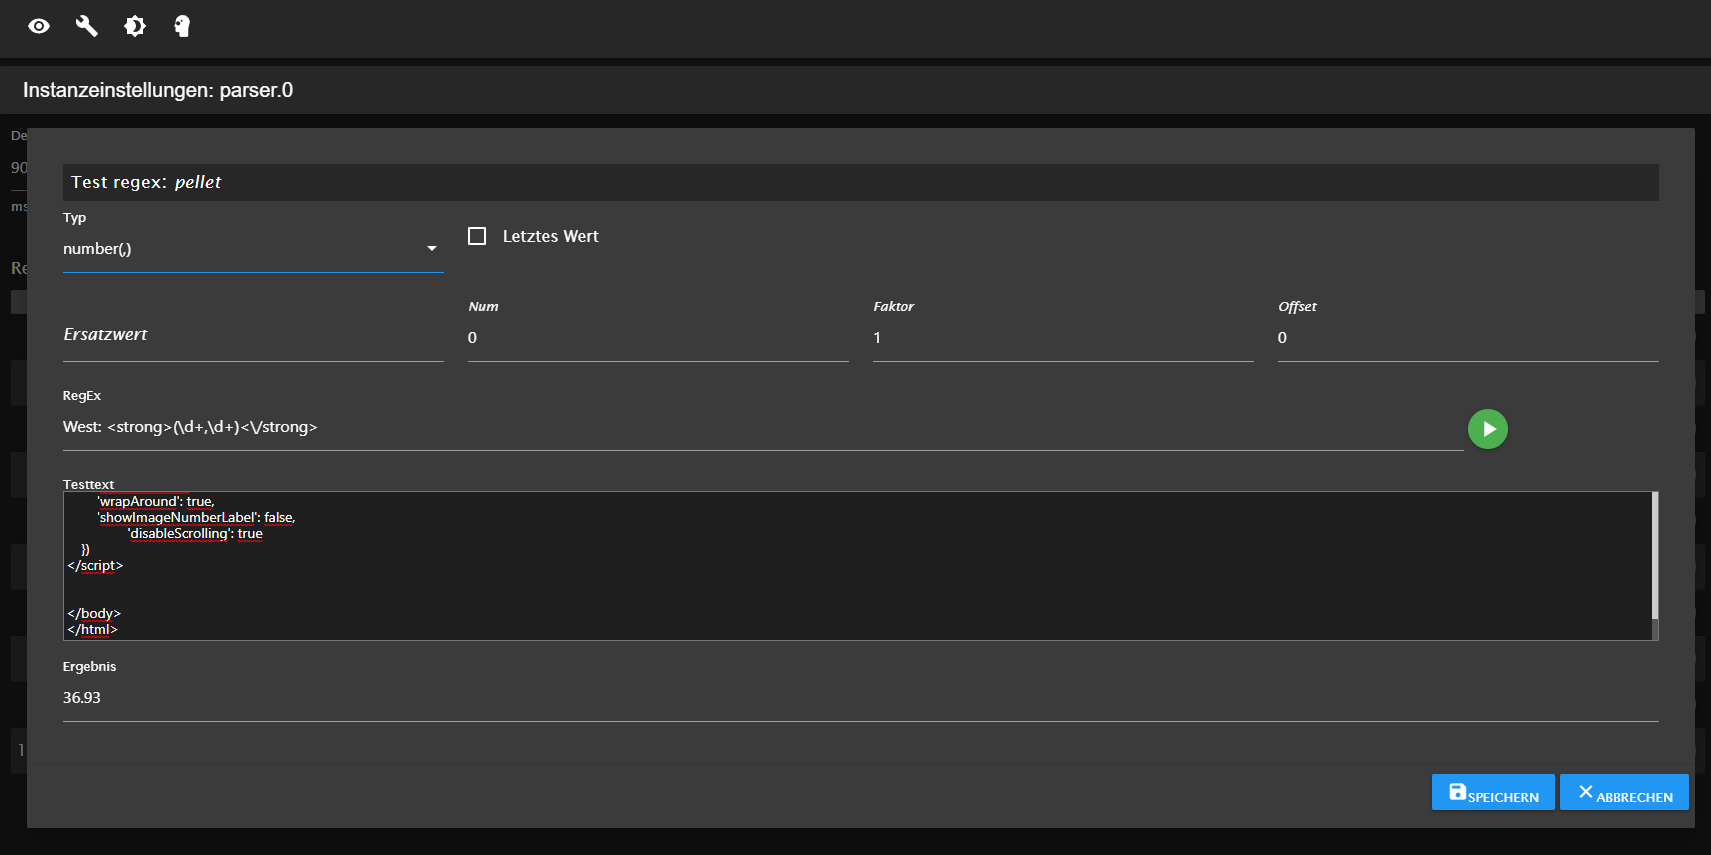Click the Offset input field
Screen dimensions: 1711x855
(x=1468, y=338)
